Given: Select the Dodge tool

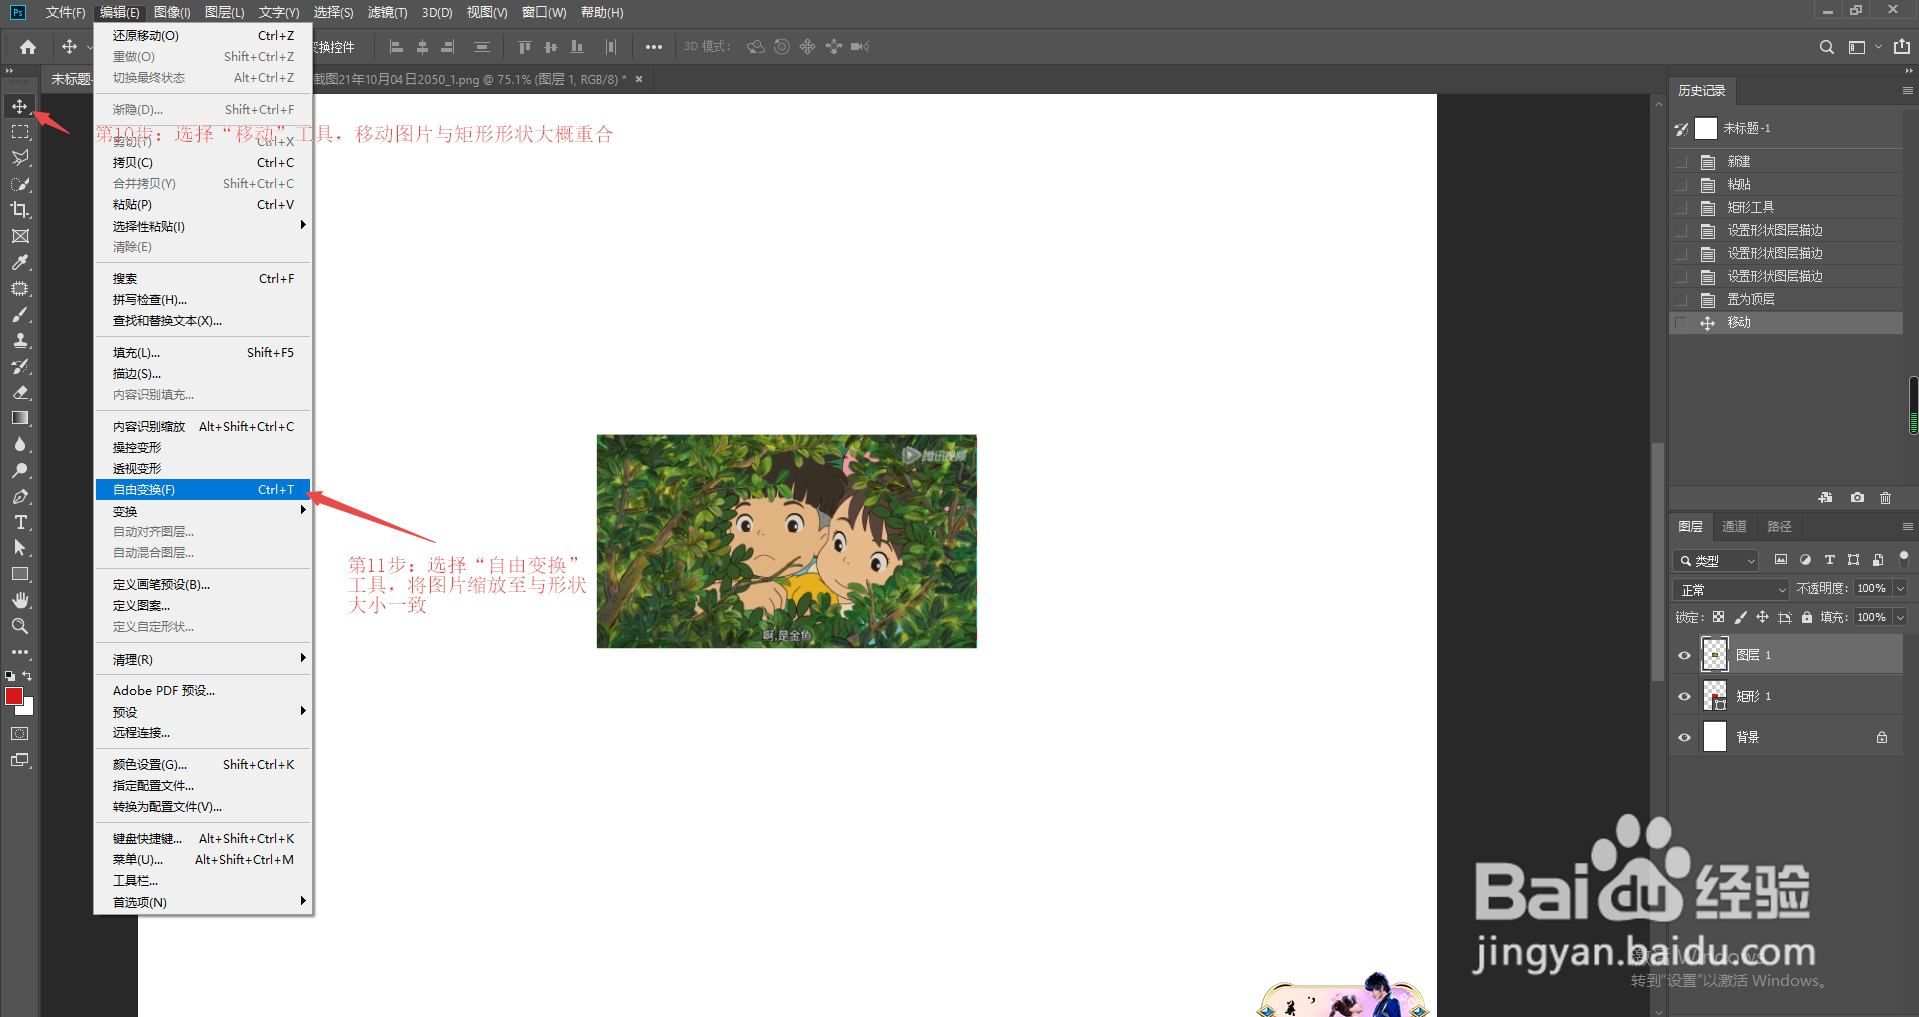Looking at the screenshot, I should tap(20, 471).
